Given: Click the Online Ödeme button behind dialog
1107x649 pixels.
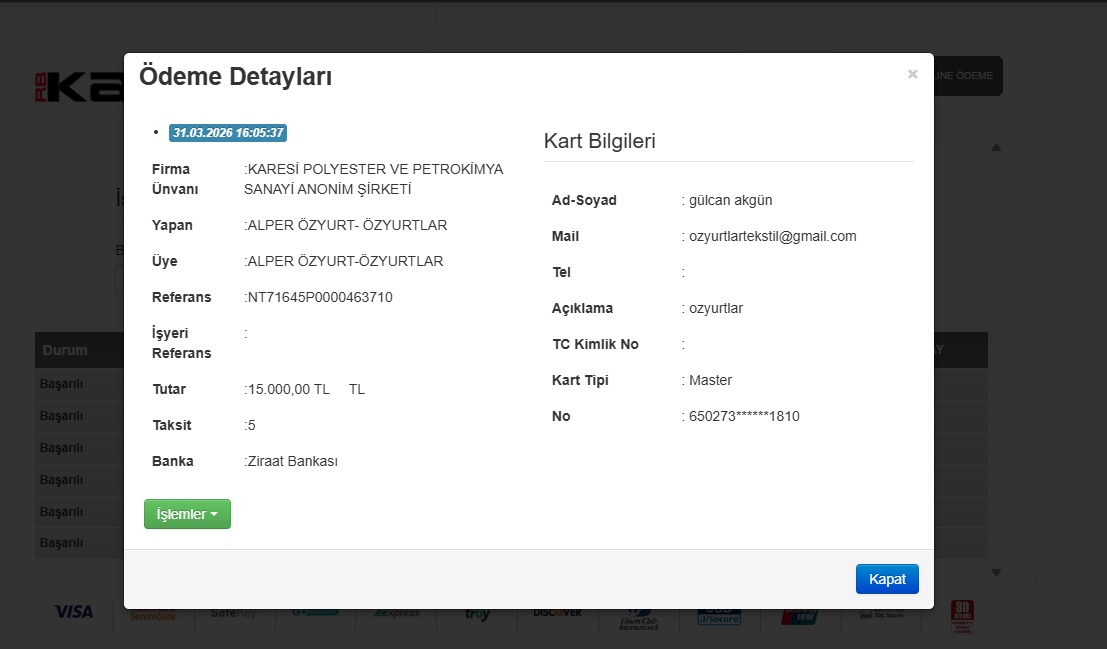Looking at the screenshot, I should point(967,76).
